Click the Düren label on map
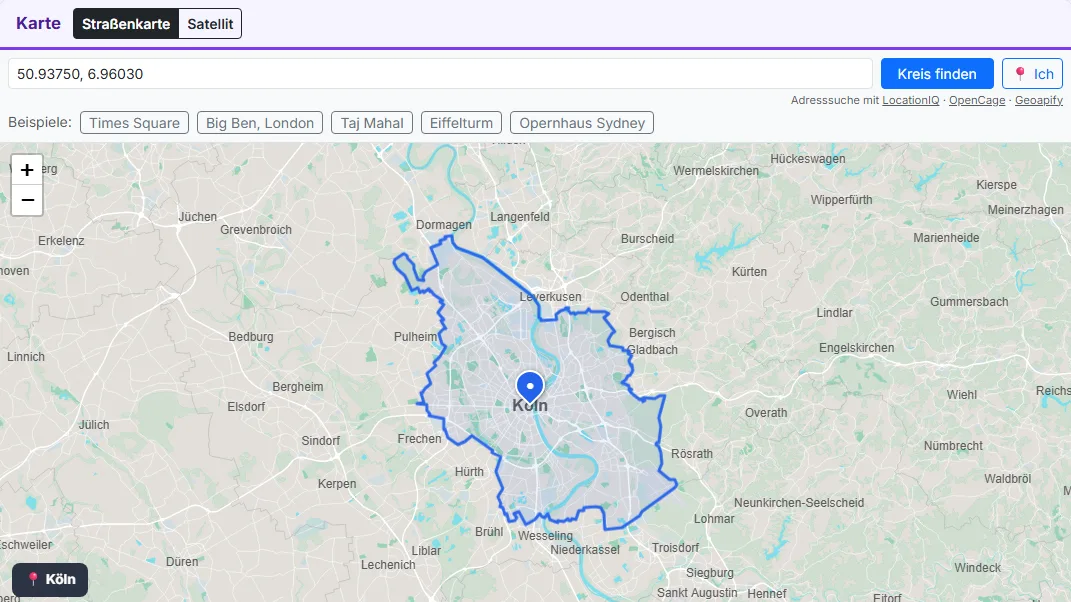Image resolution: width=1071 pixels, height=602 pixels. click(x=182, y=562)
